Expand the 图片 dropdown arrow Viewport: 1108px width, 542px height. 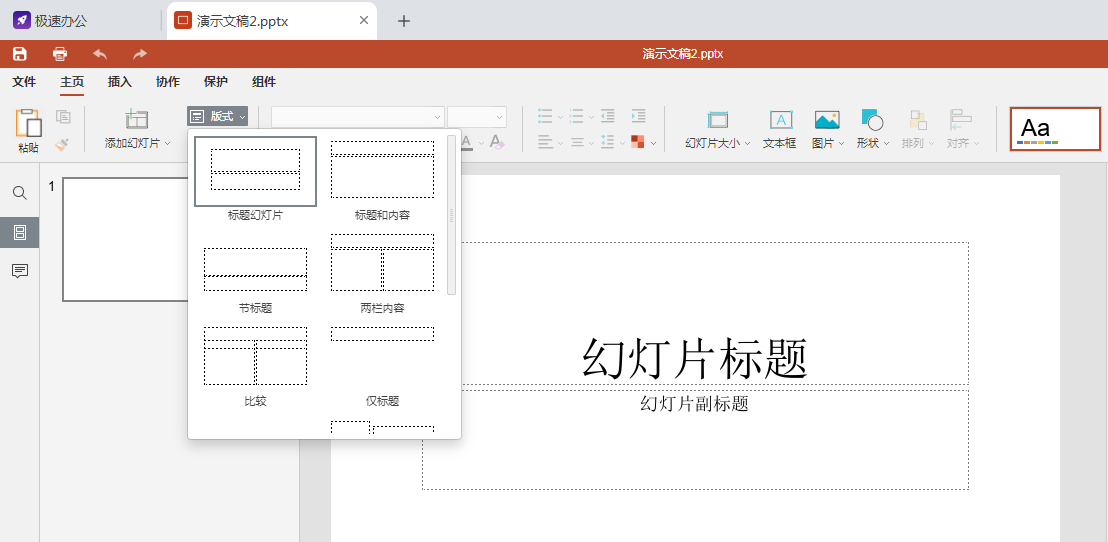click(842, 143)
